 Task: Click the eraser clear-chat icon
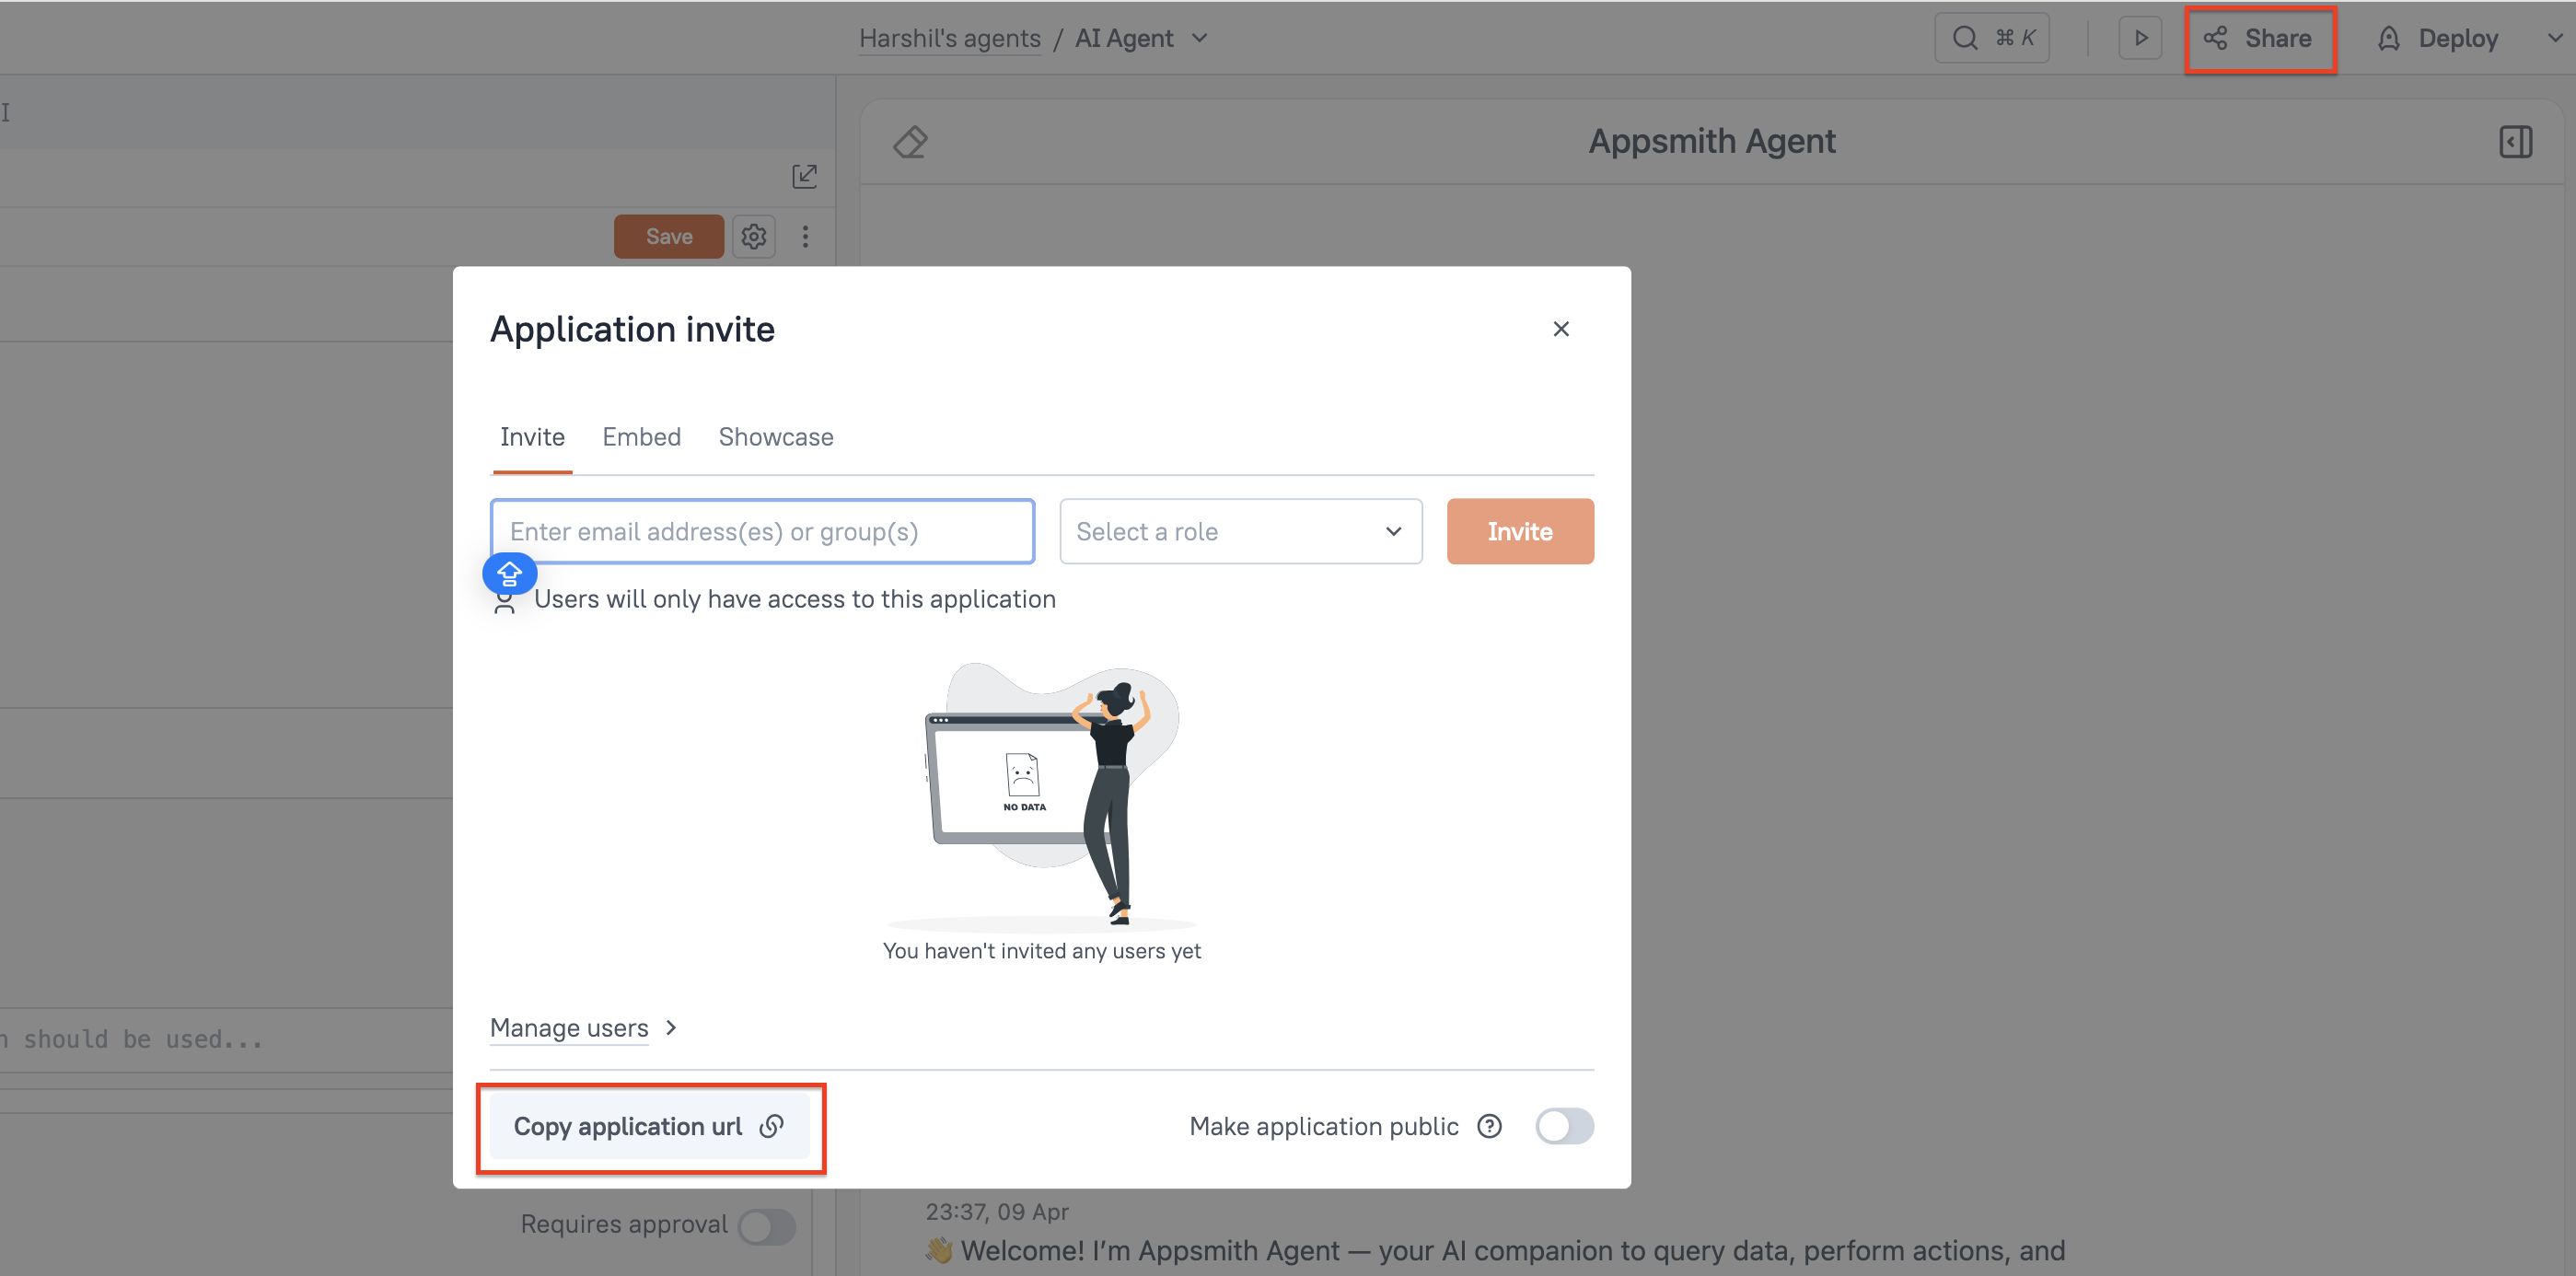(x=910, y=142)
